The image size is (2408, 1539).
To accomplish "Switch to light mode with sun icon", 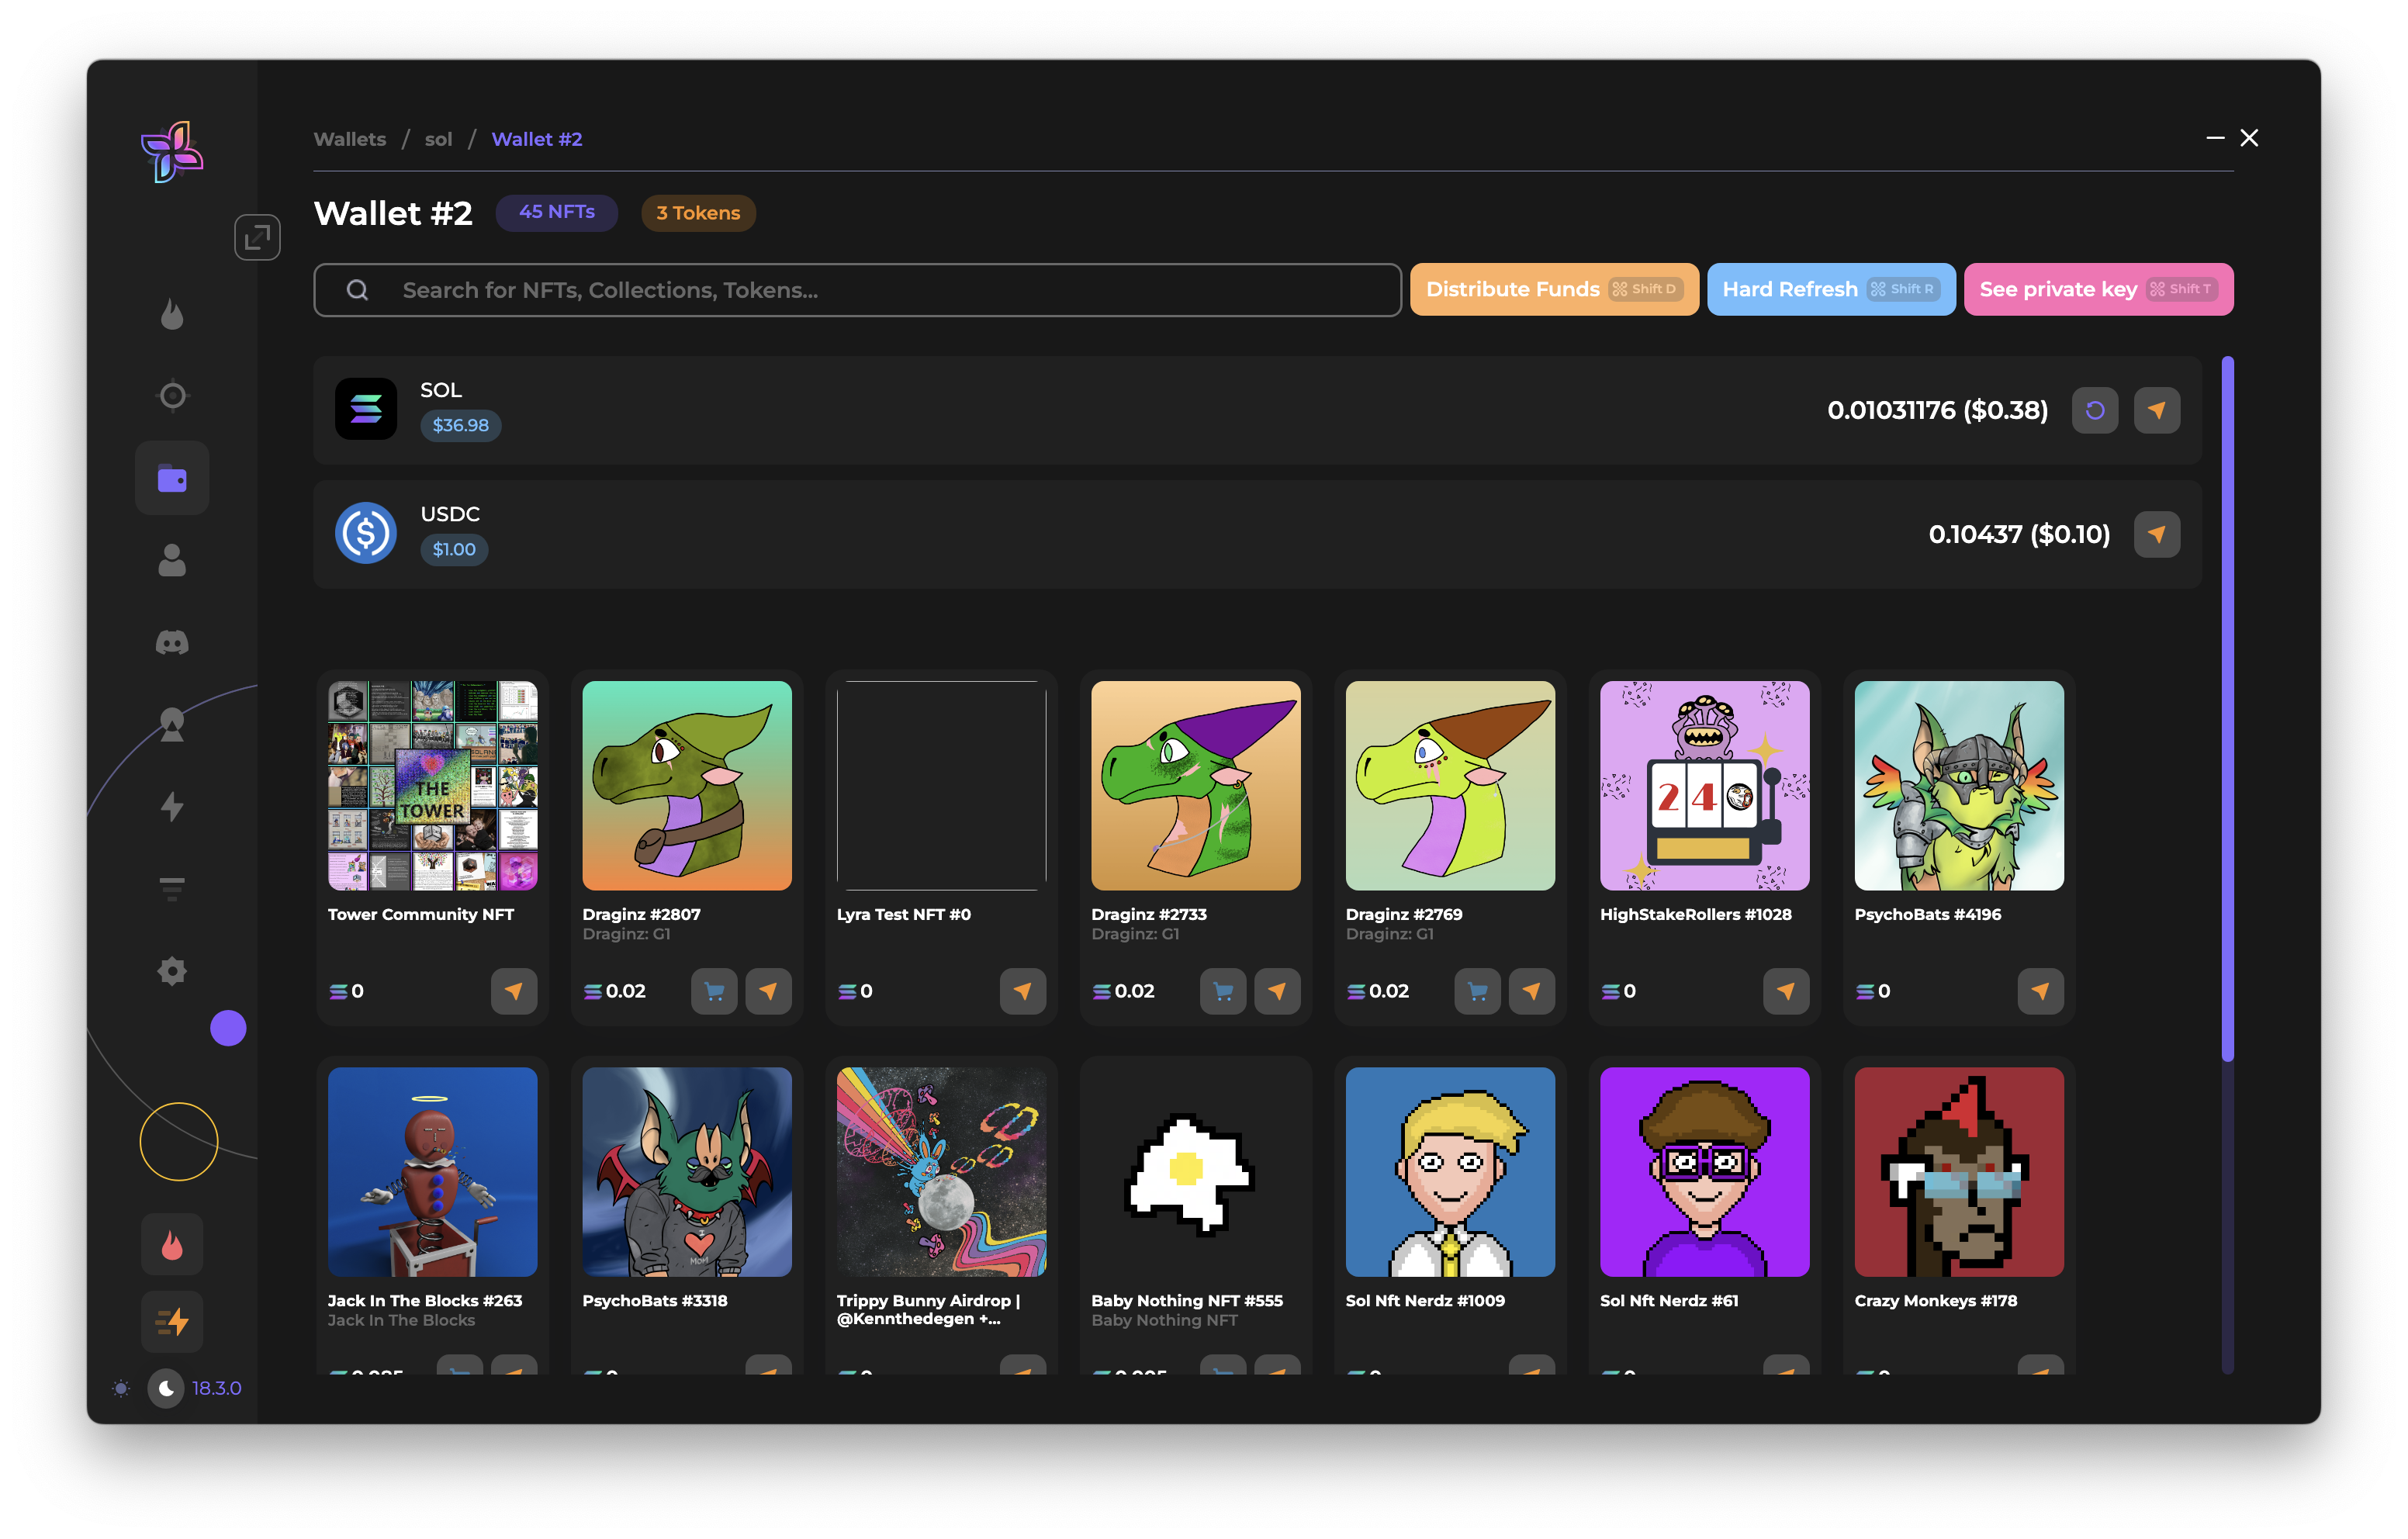I will point(121,1388).
